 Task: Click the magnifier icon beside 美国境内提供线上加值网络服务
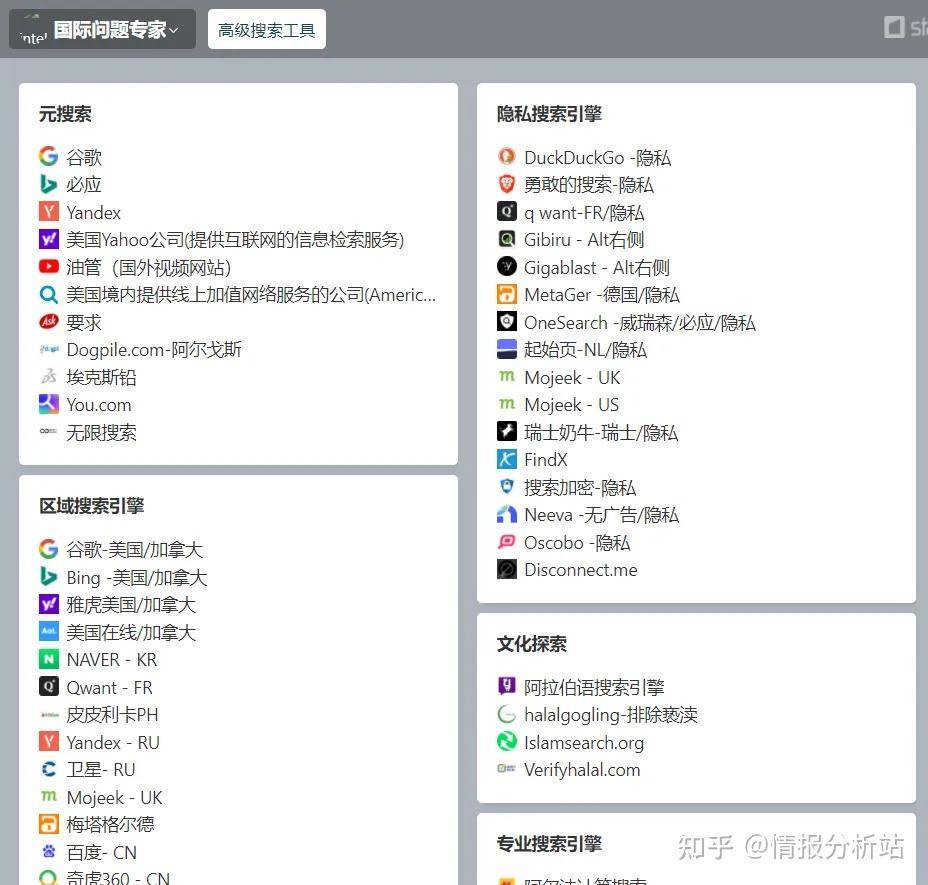(x=49, y=294)
